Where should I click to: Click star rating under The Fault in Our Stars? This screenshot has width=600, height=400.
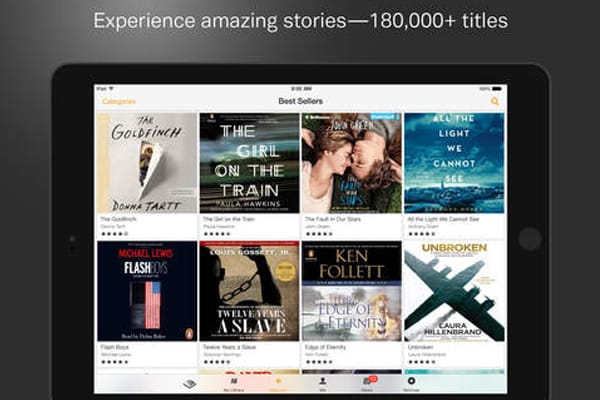point(319,234)
